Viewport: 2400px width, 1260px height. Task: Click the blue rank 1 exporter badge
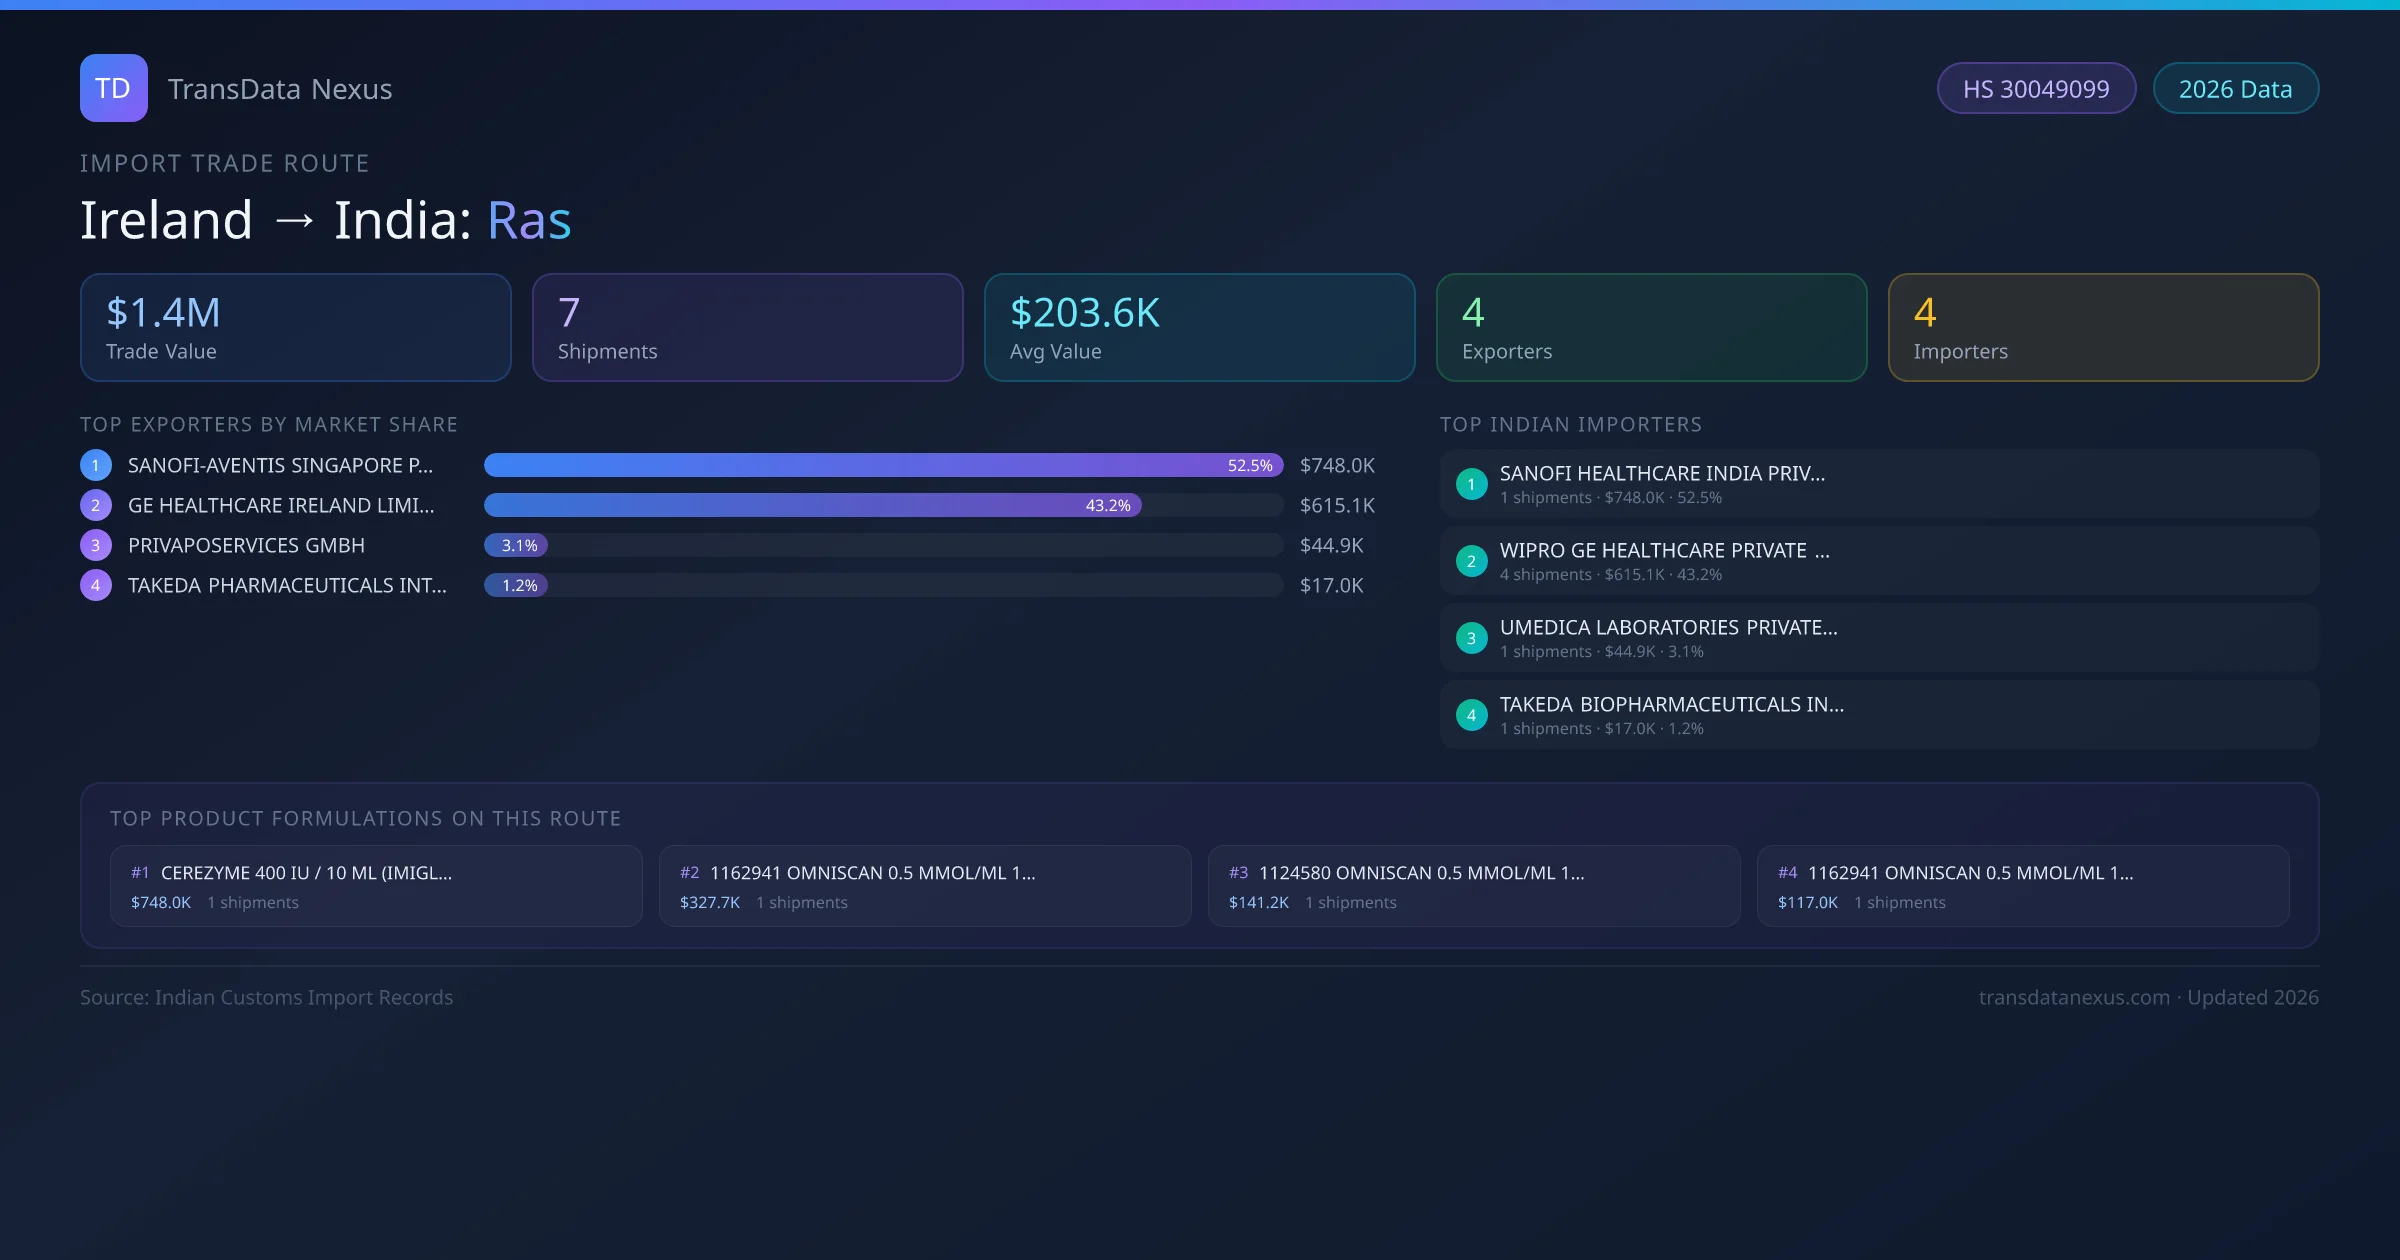pos(96,465)
